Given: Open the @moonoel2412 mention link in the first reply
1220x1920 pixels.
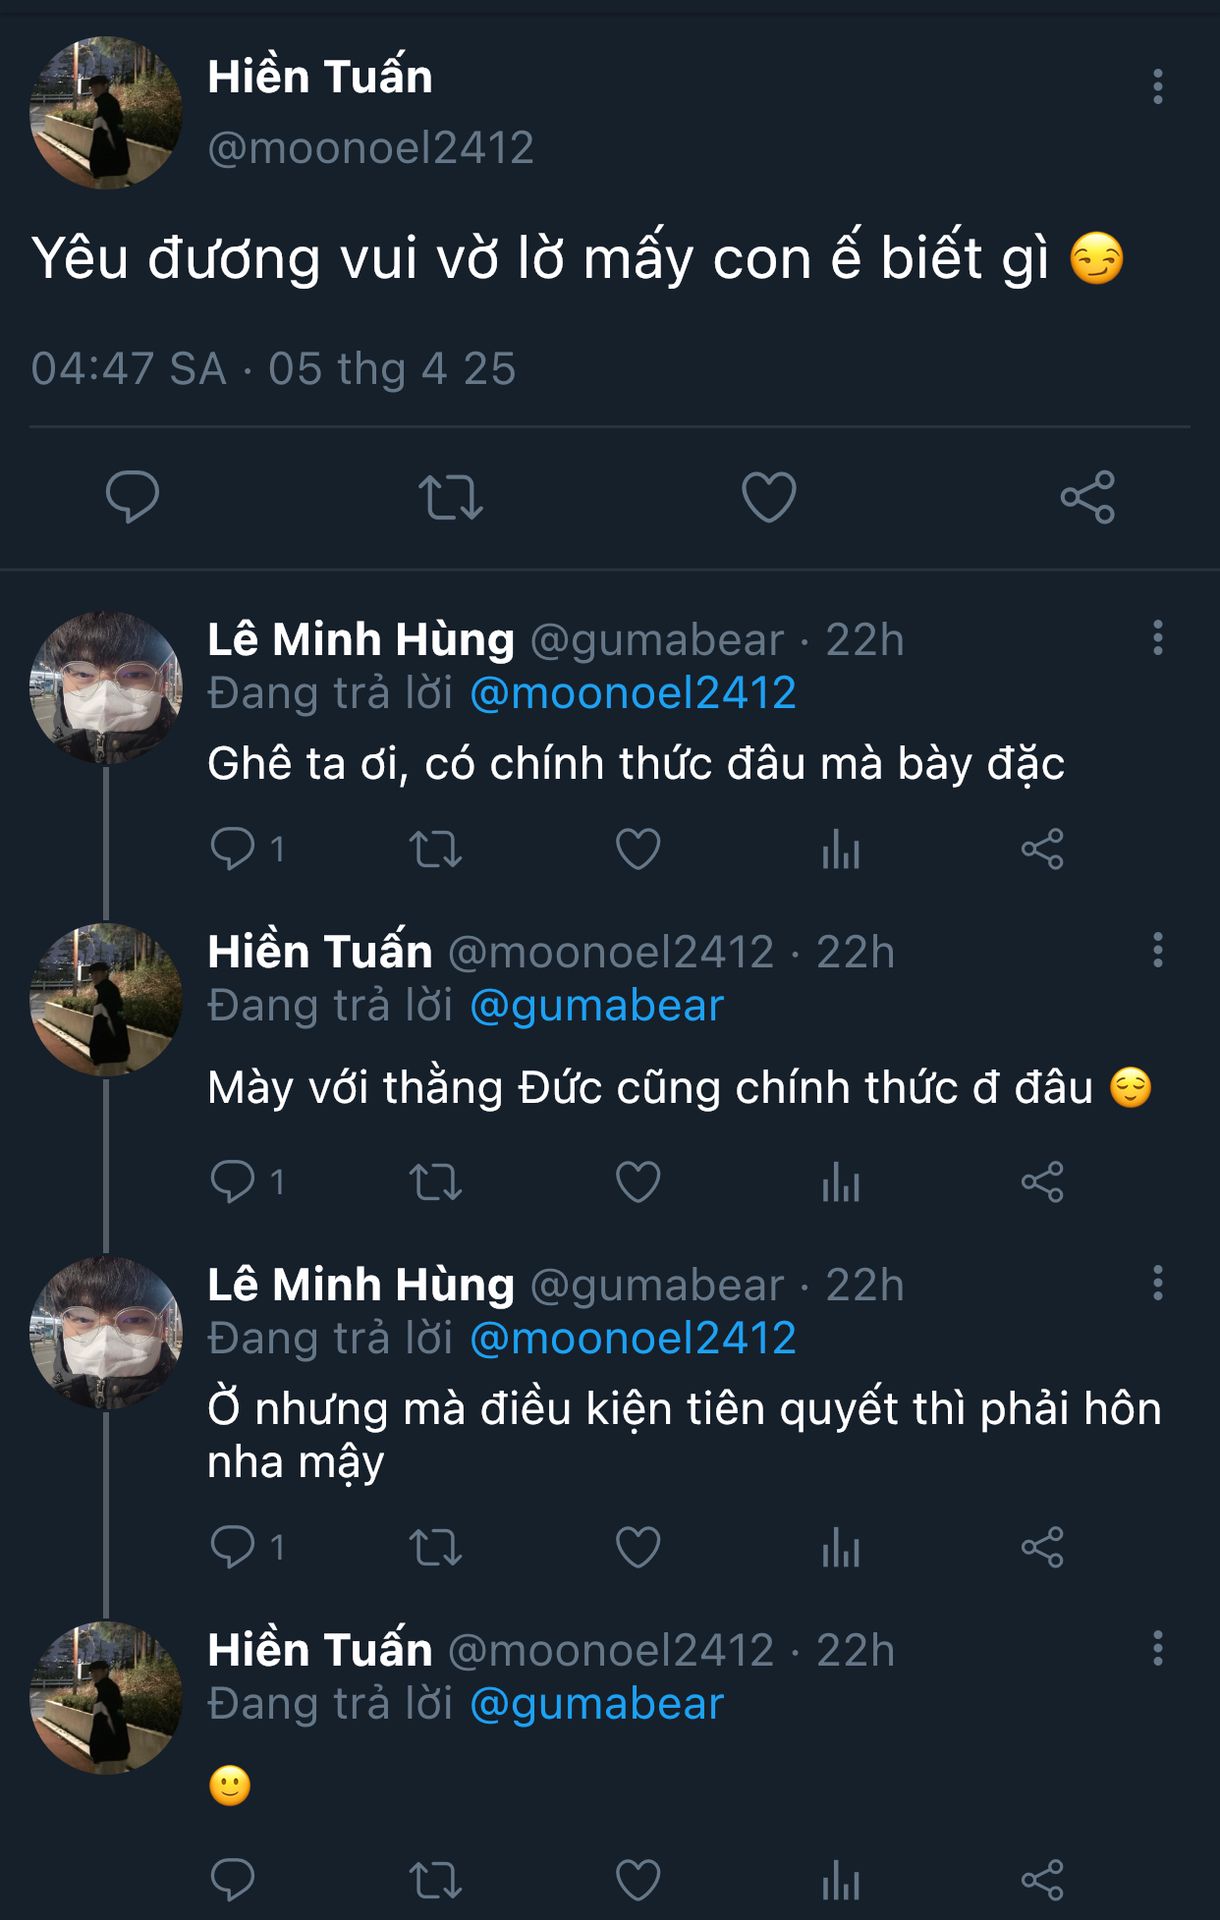Looking at the screenshot, I should (632, 693).
